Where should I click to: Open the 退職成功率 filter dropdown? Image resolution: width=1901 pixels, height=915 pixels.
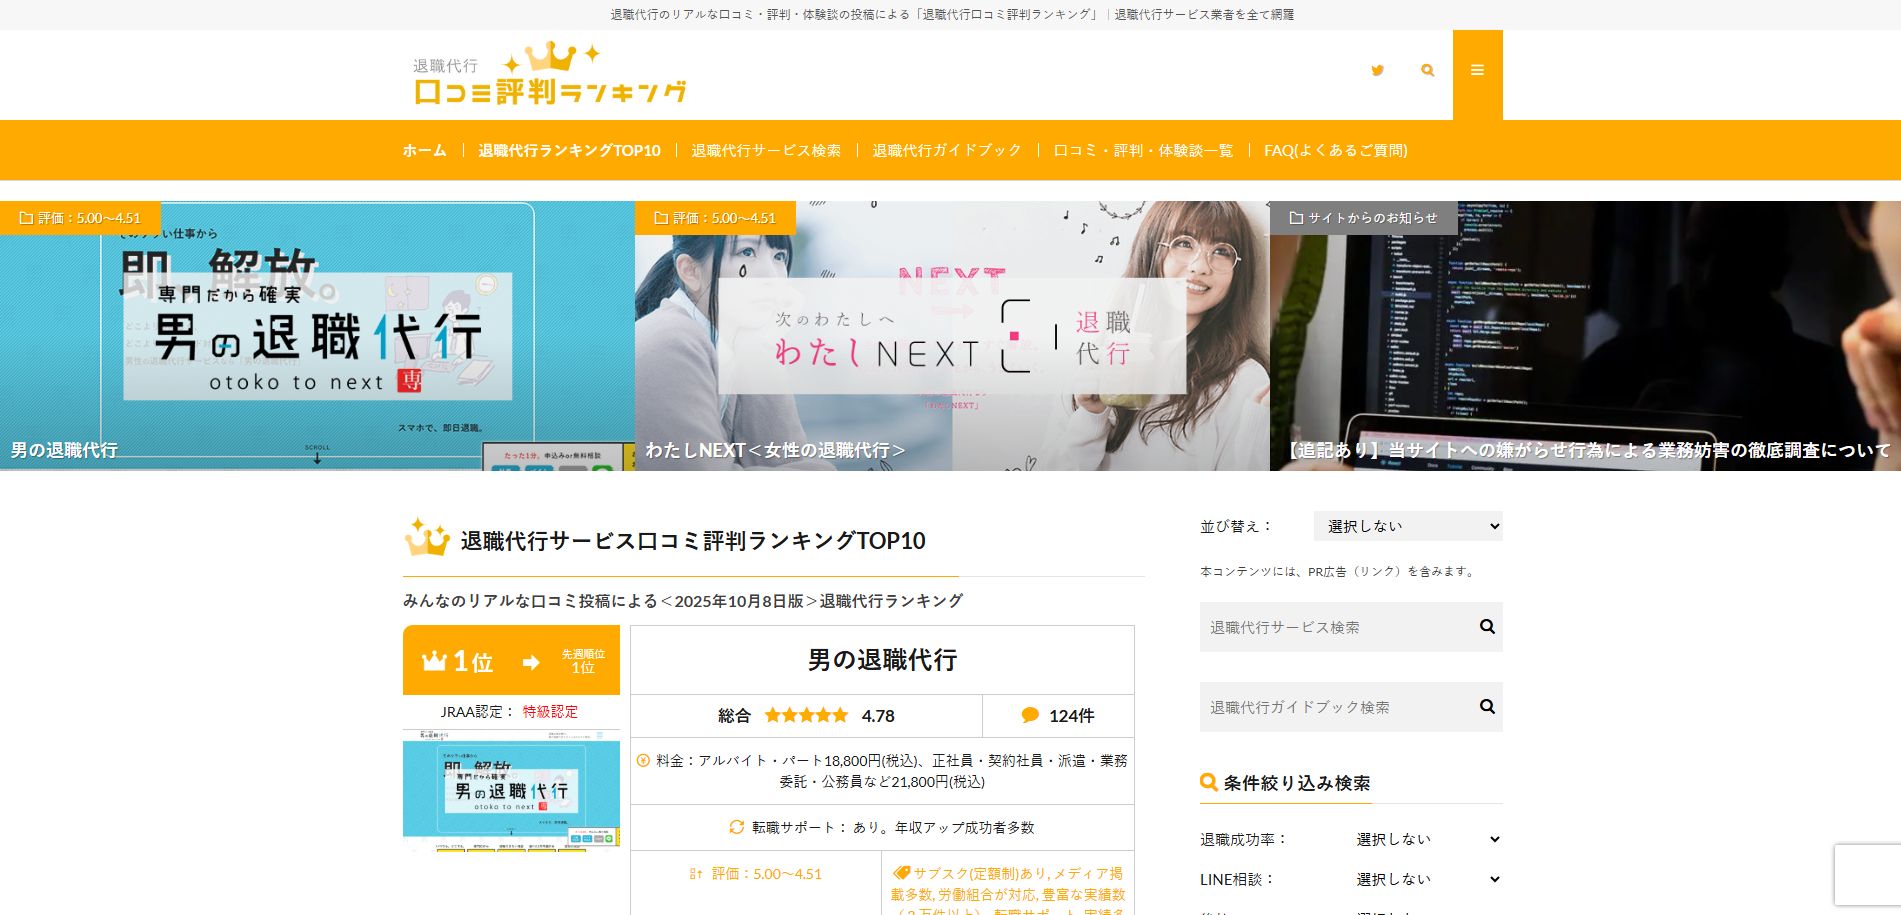(1427, 839)
